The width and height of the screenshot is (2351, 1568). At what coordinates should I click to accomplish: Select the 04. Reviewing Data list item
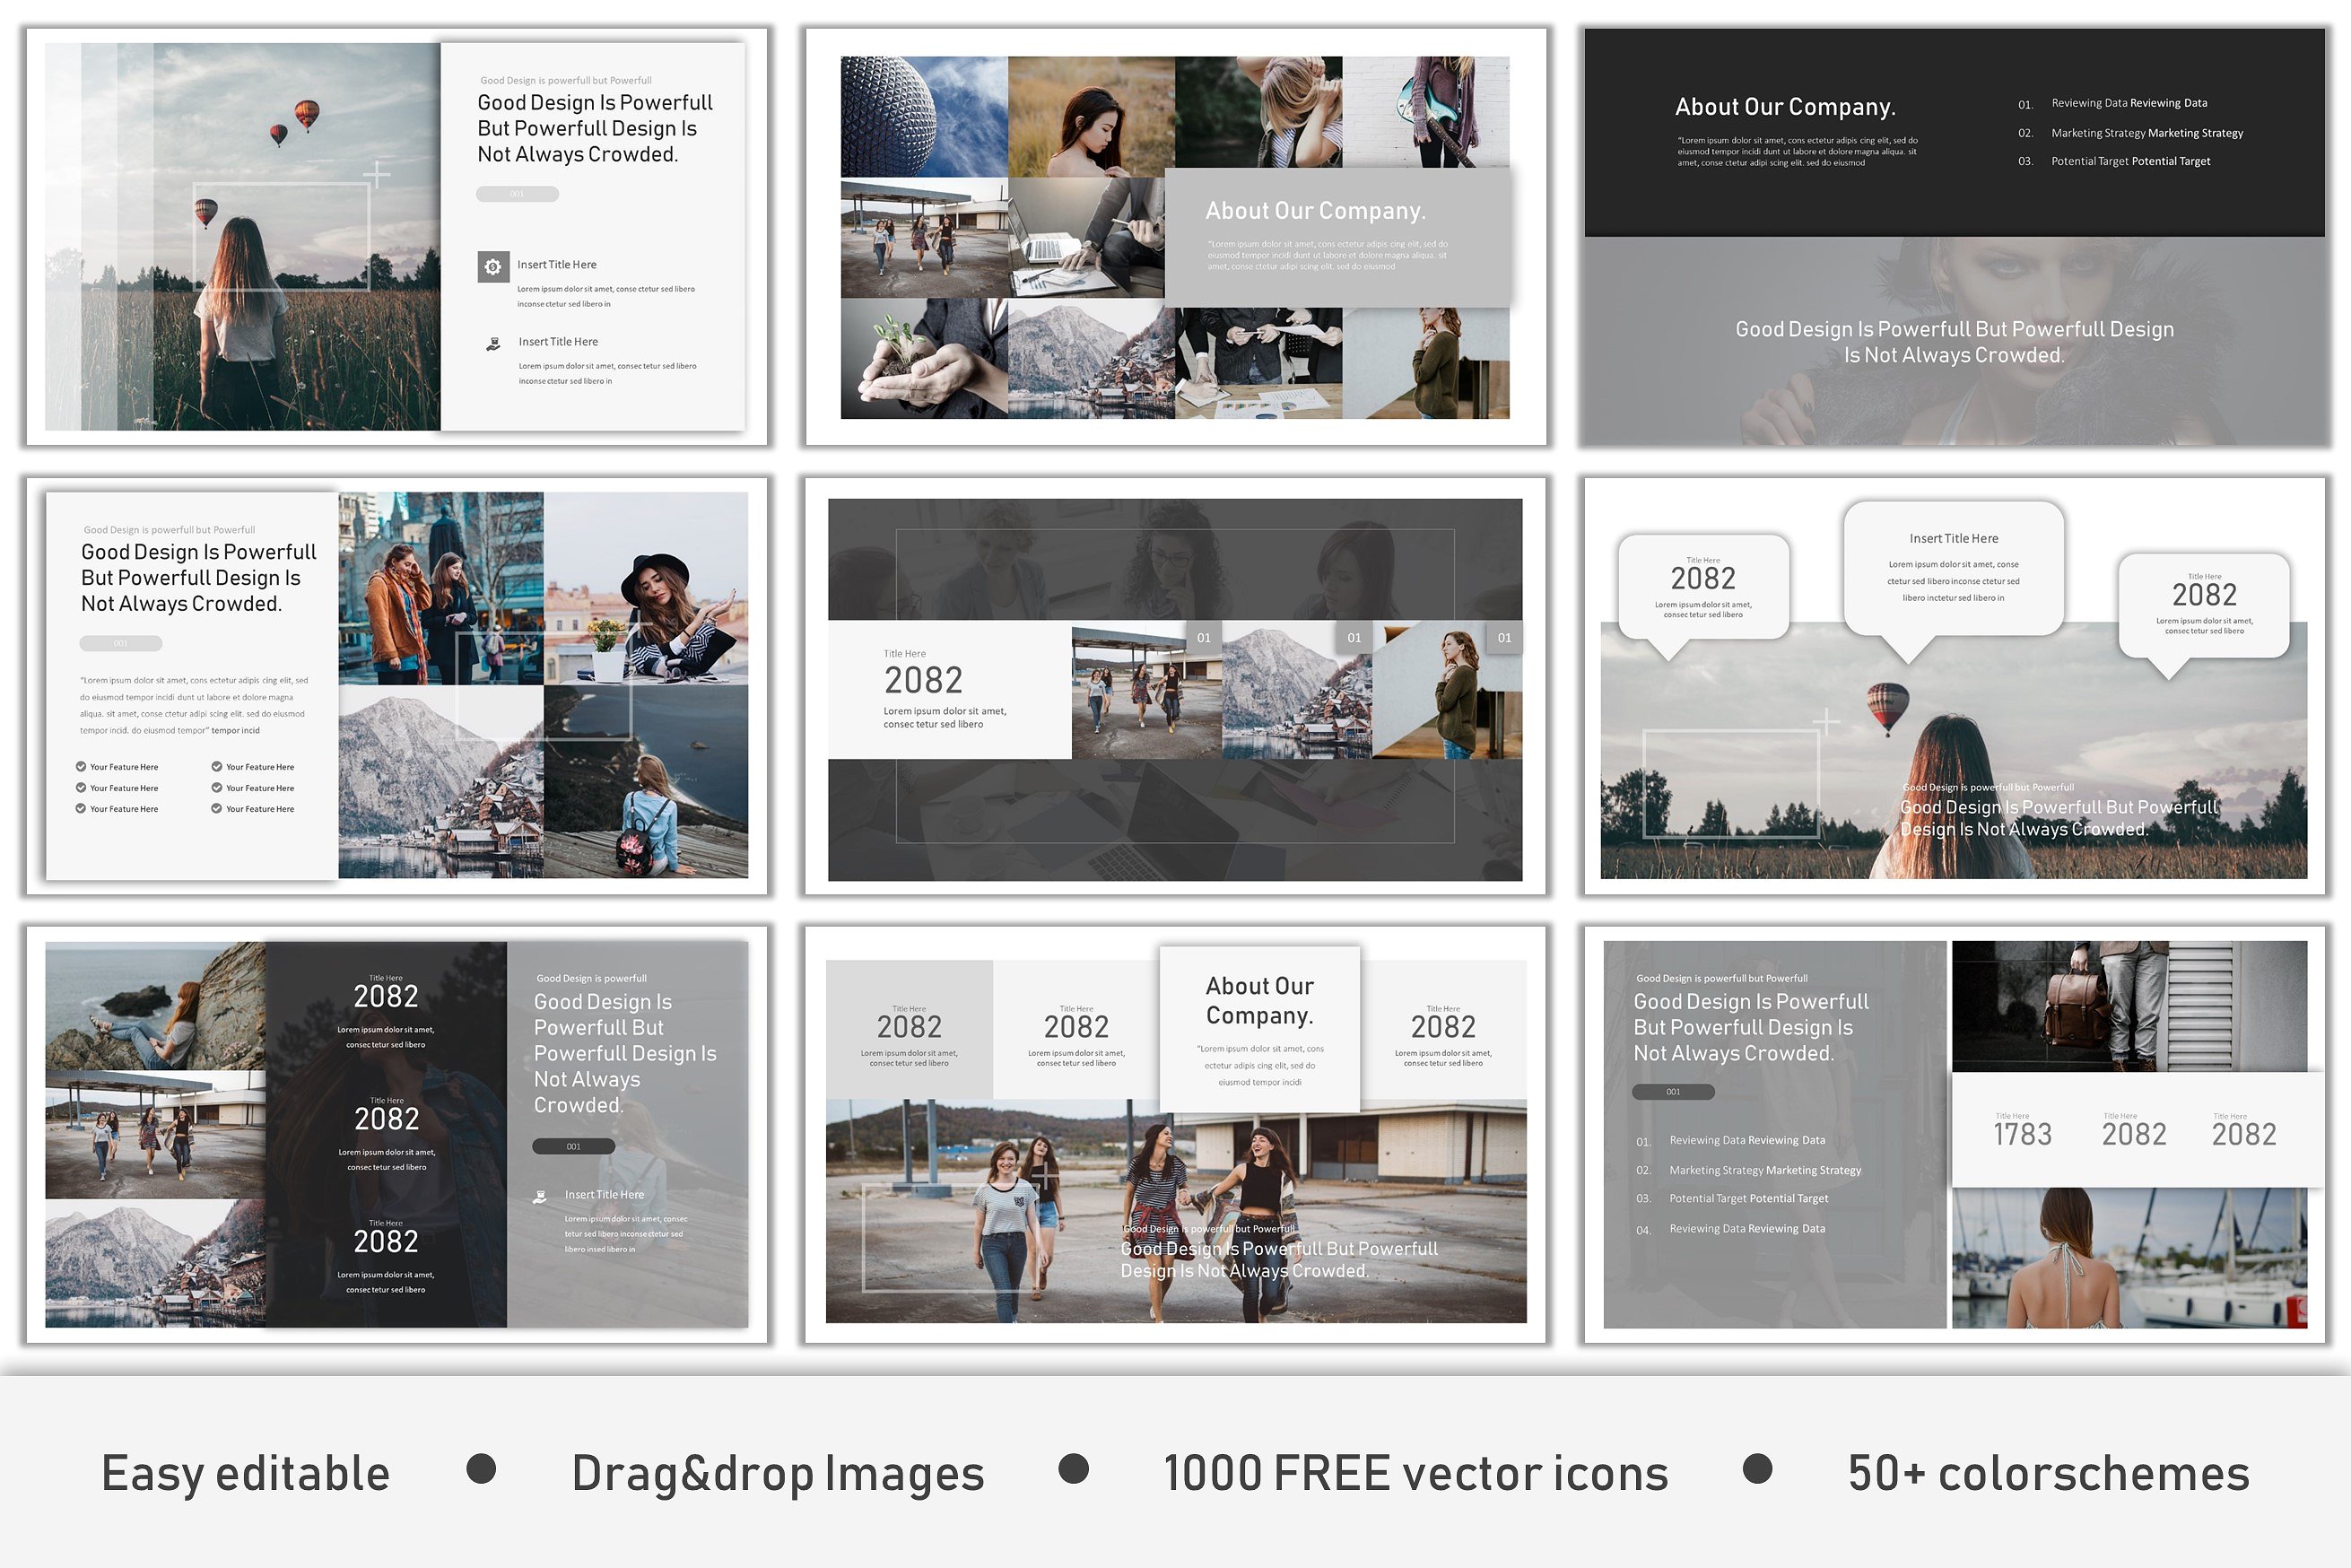(1746, 1229)
